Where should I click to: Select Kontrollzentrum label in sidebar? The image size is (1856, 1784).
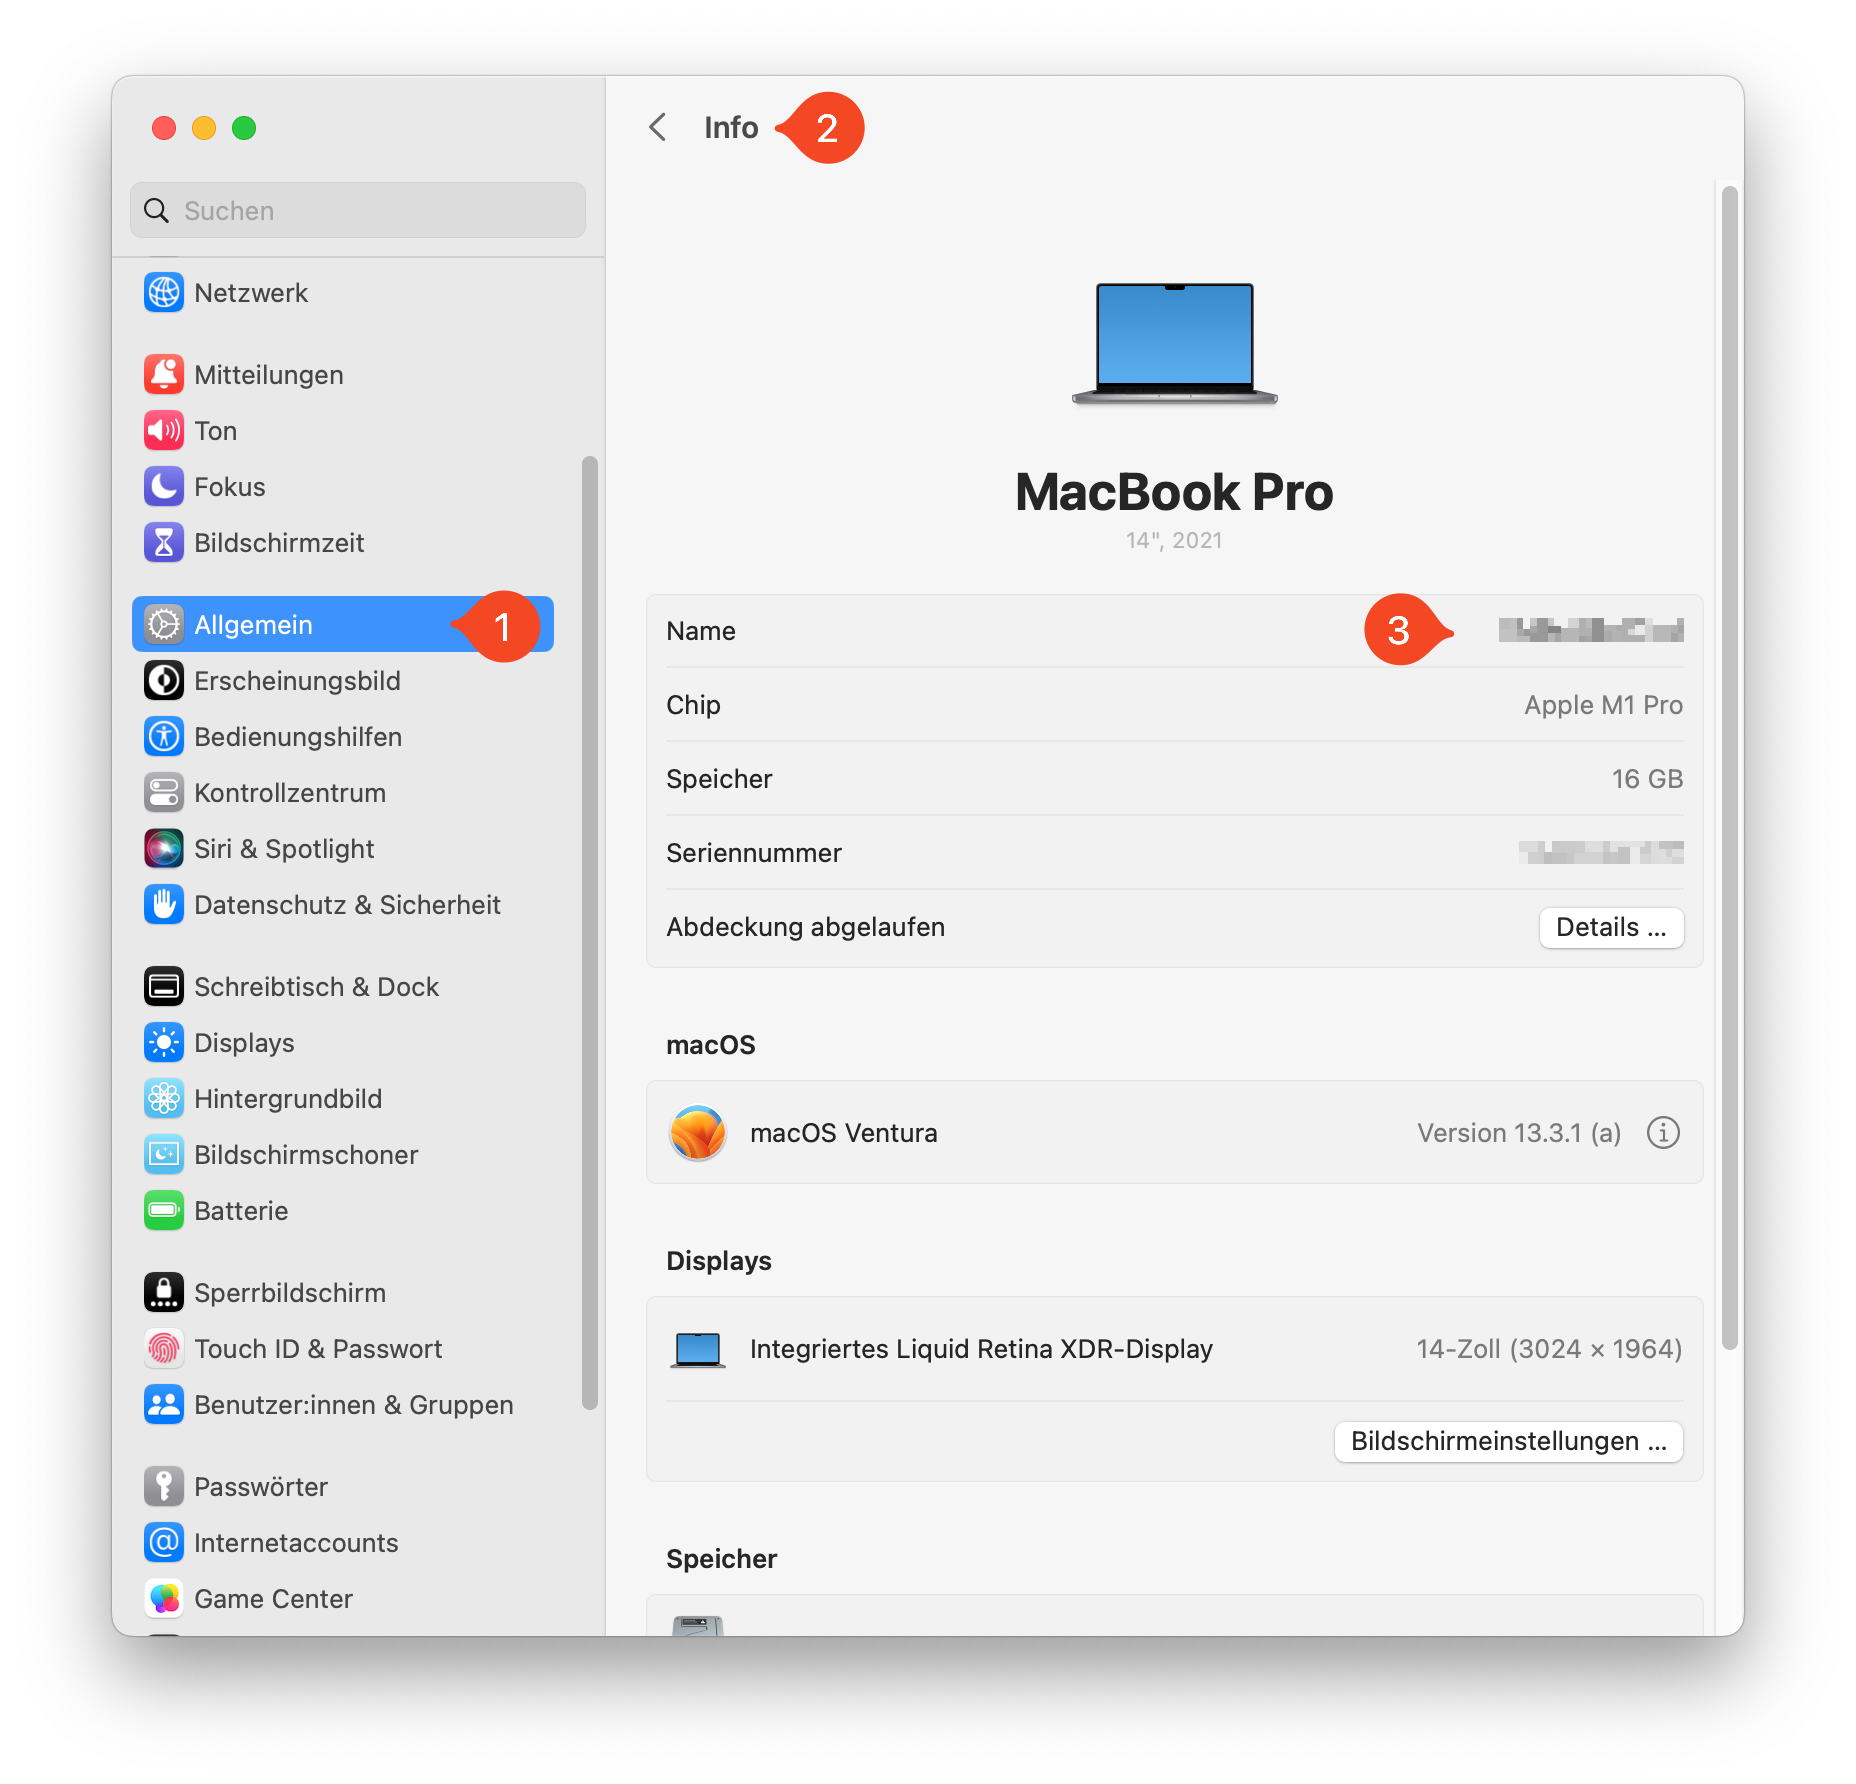290,793
